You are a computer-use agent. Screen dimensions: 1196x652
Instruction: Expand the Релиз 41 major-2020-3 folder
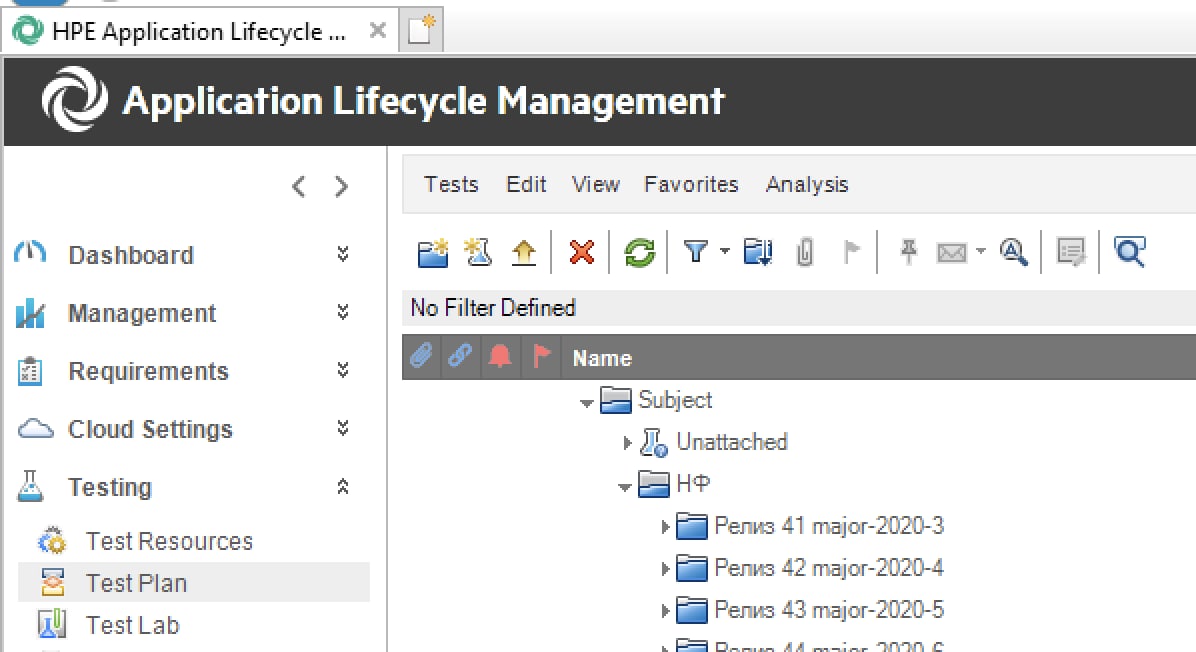[664, 526]
